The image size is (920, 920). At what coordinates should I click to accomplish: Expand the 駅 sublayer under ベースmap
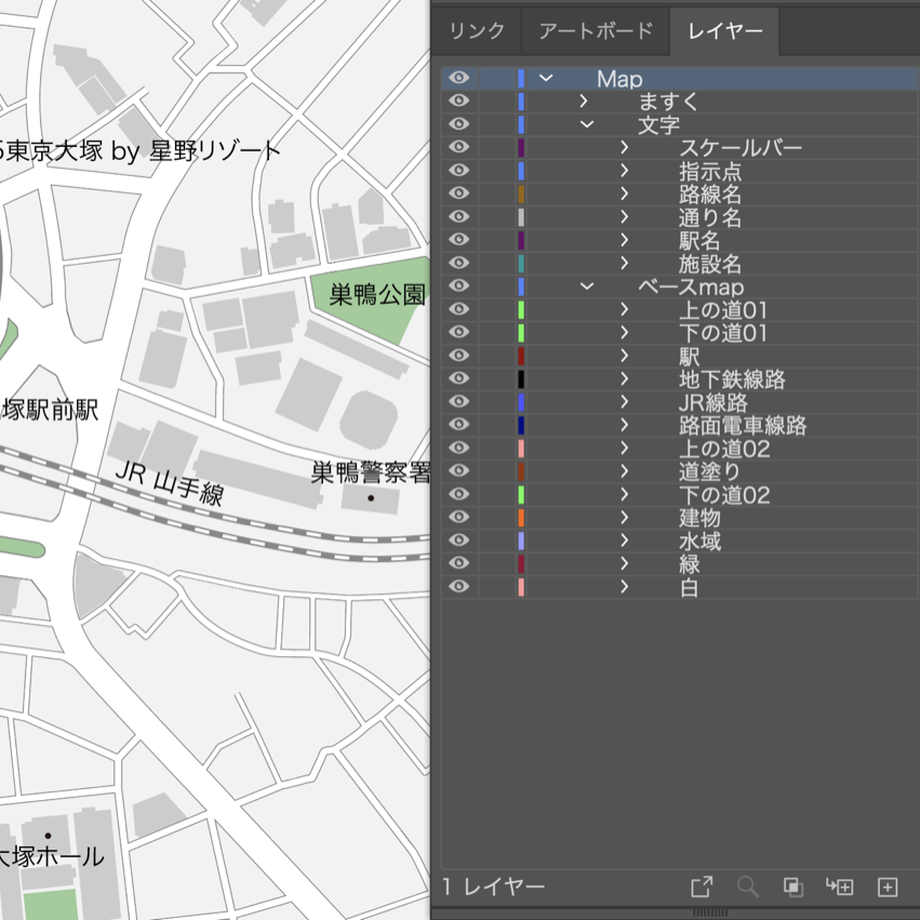pyautogui.click(x=624, y=356)
